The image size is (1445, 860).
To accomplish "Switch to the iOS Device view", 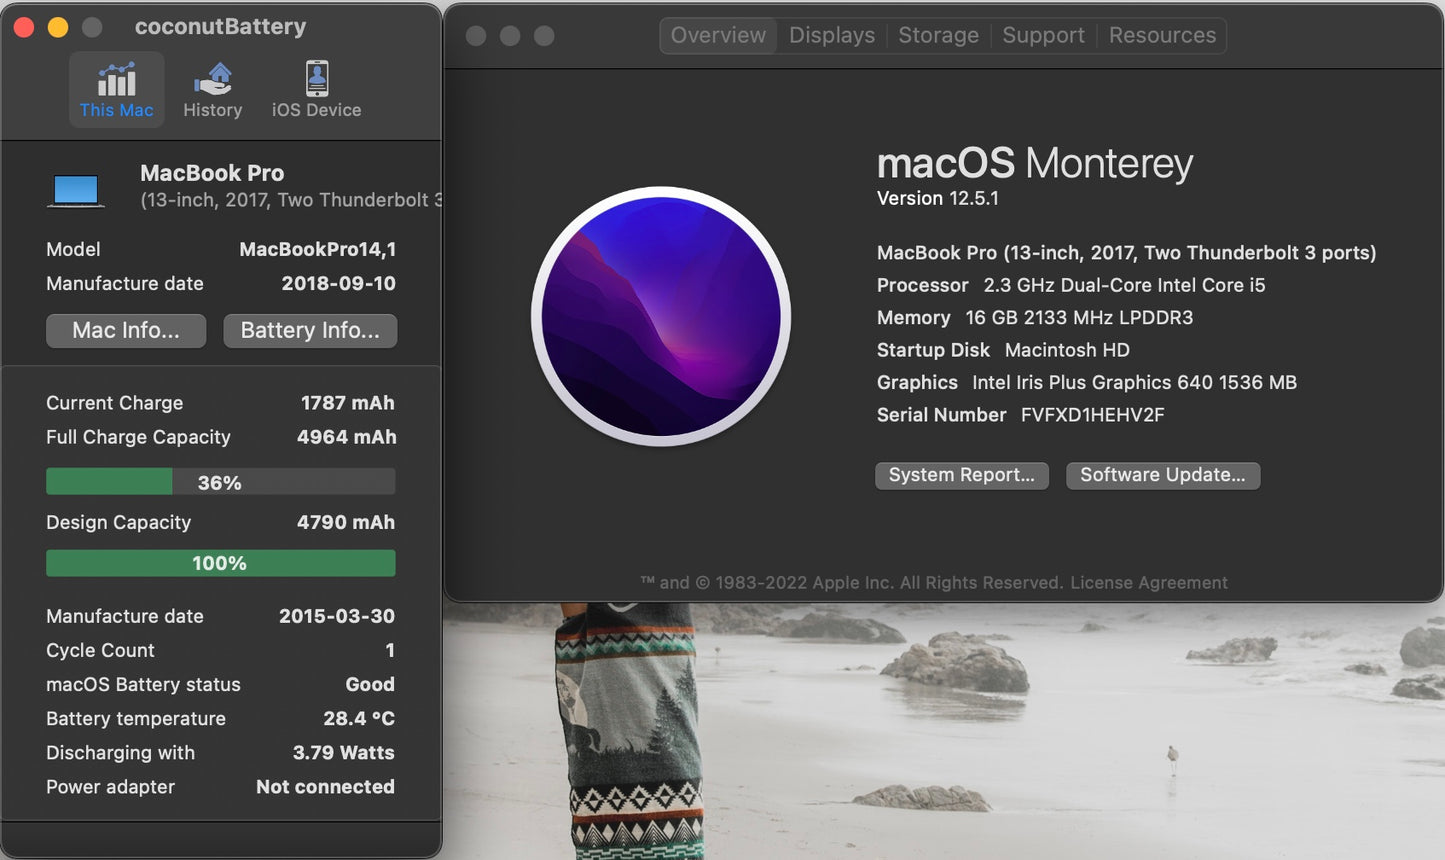I will coord(315,90).
